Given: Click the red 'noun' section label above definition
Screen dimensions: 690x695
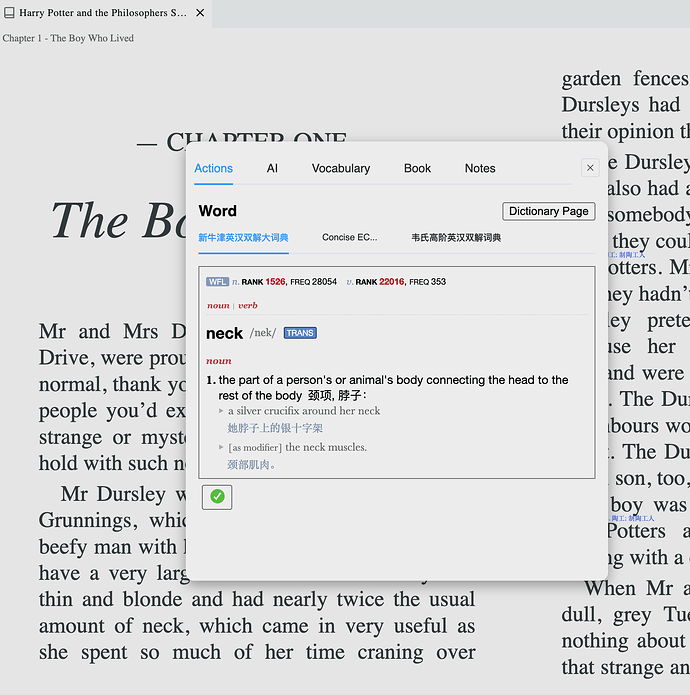Looking at the screenshot, I should click(x=219, y=361).
